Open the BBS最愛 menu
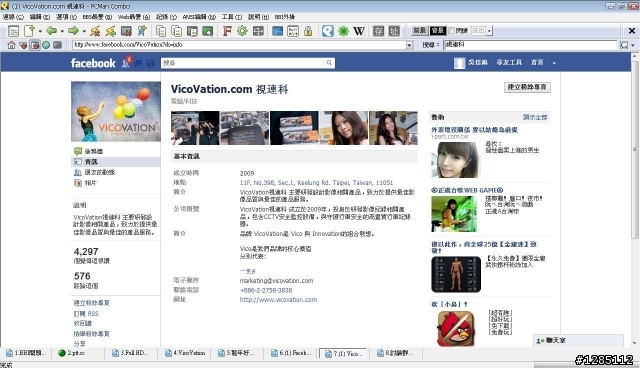Screen dimensions: 640x368 [x=97, y=17]
